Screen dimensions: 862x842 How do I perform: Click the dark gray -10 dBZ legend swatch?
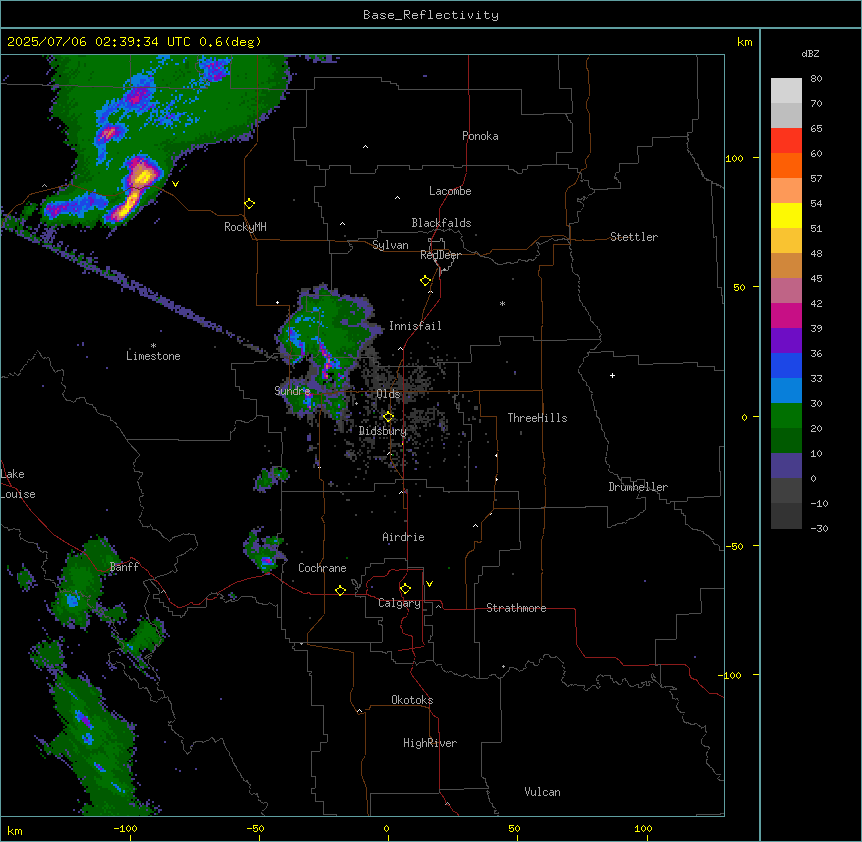786,516
